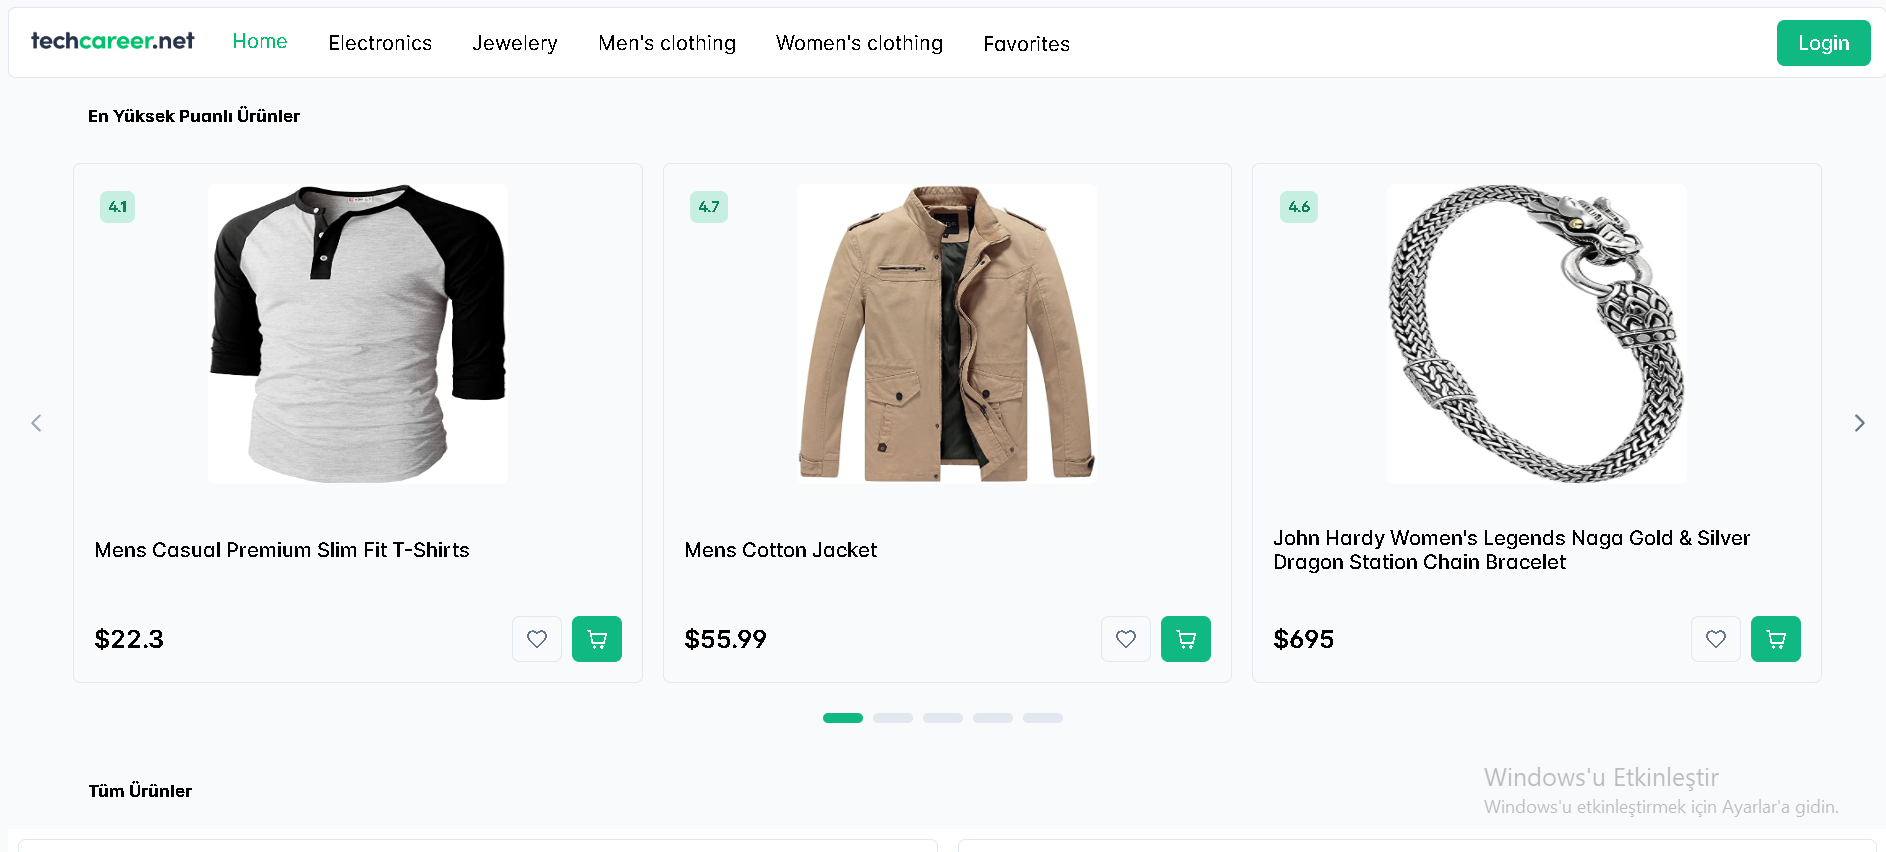Go to previous carousel slide arrow
The height and width of the screenshot is (852, 1886).
pyautogui.click(x=36, y=423)
